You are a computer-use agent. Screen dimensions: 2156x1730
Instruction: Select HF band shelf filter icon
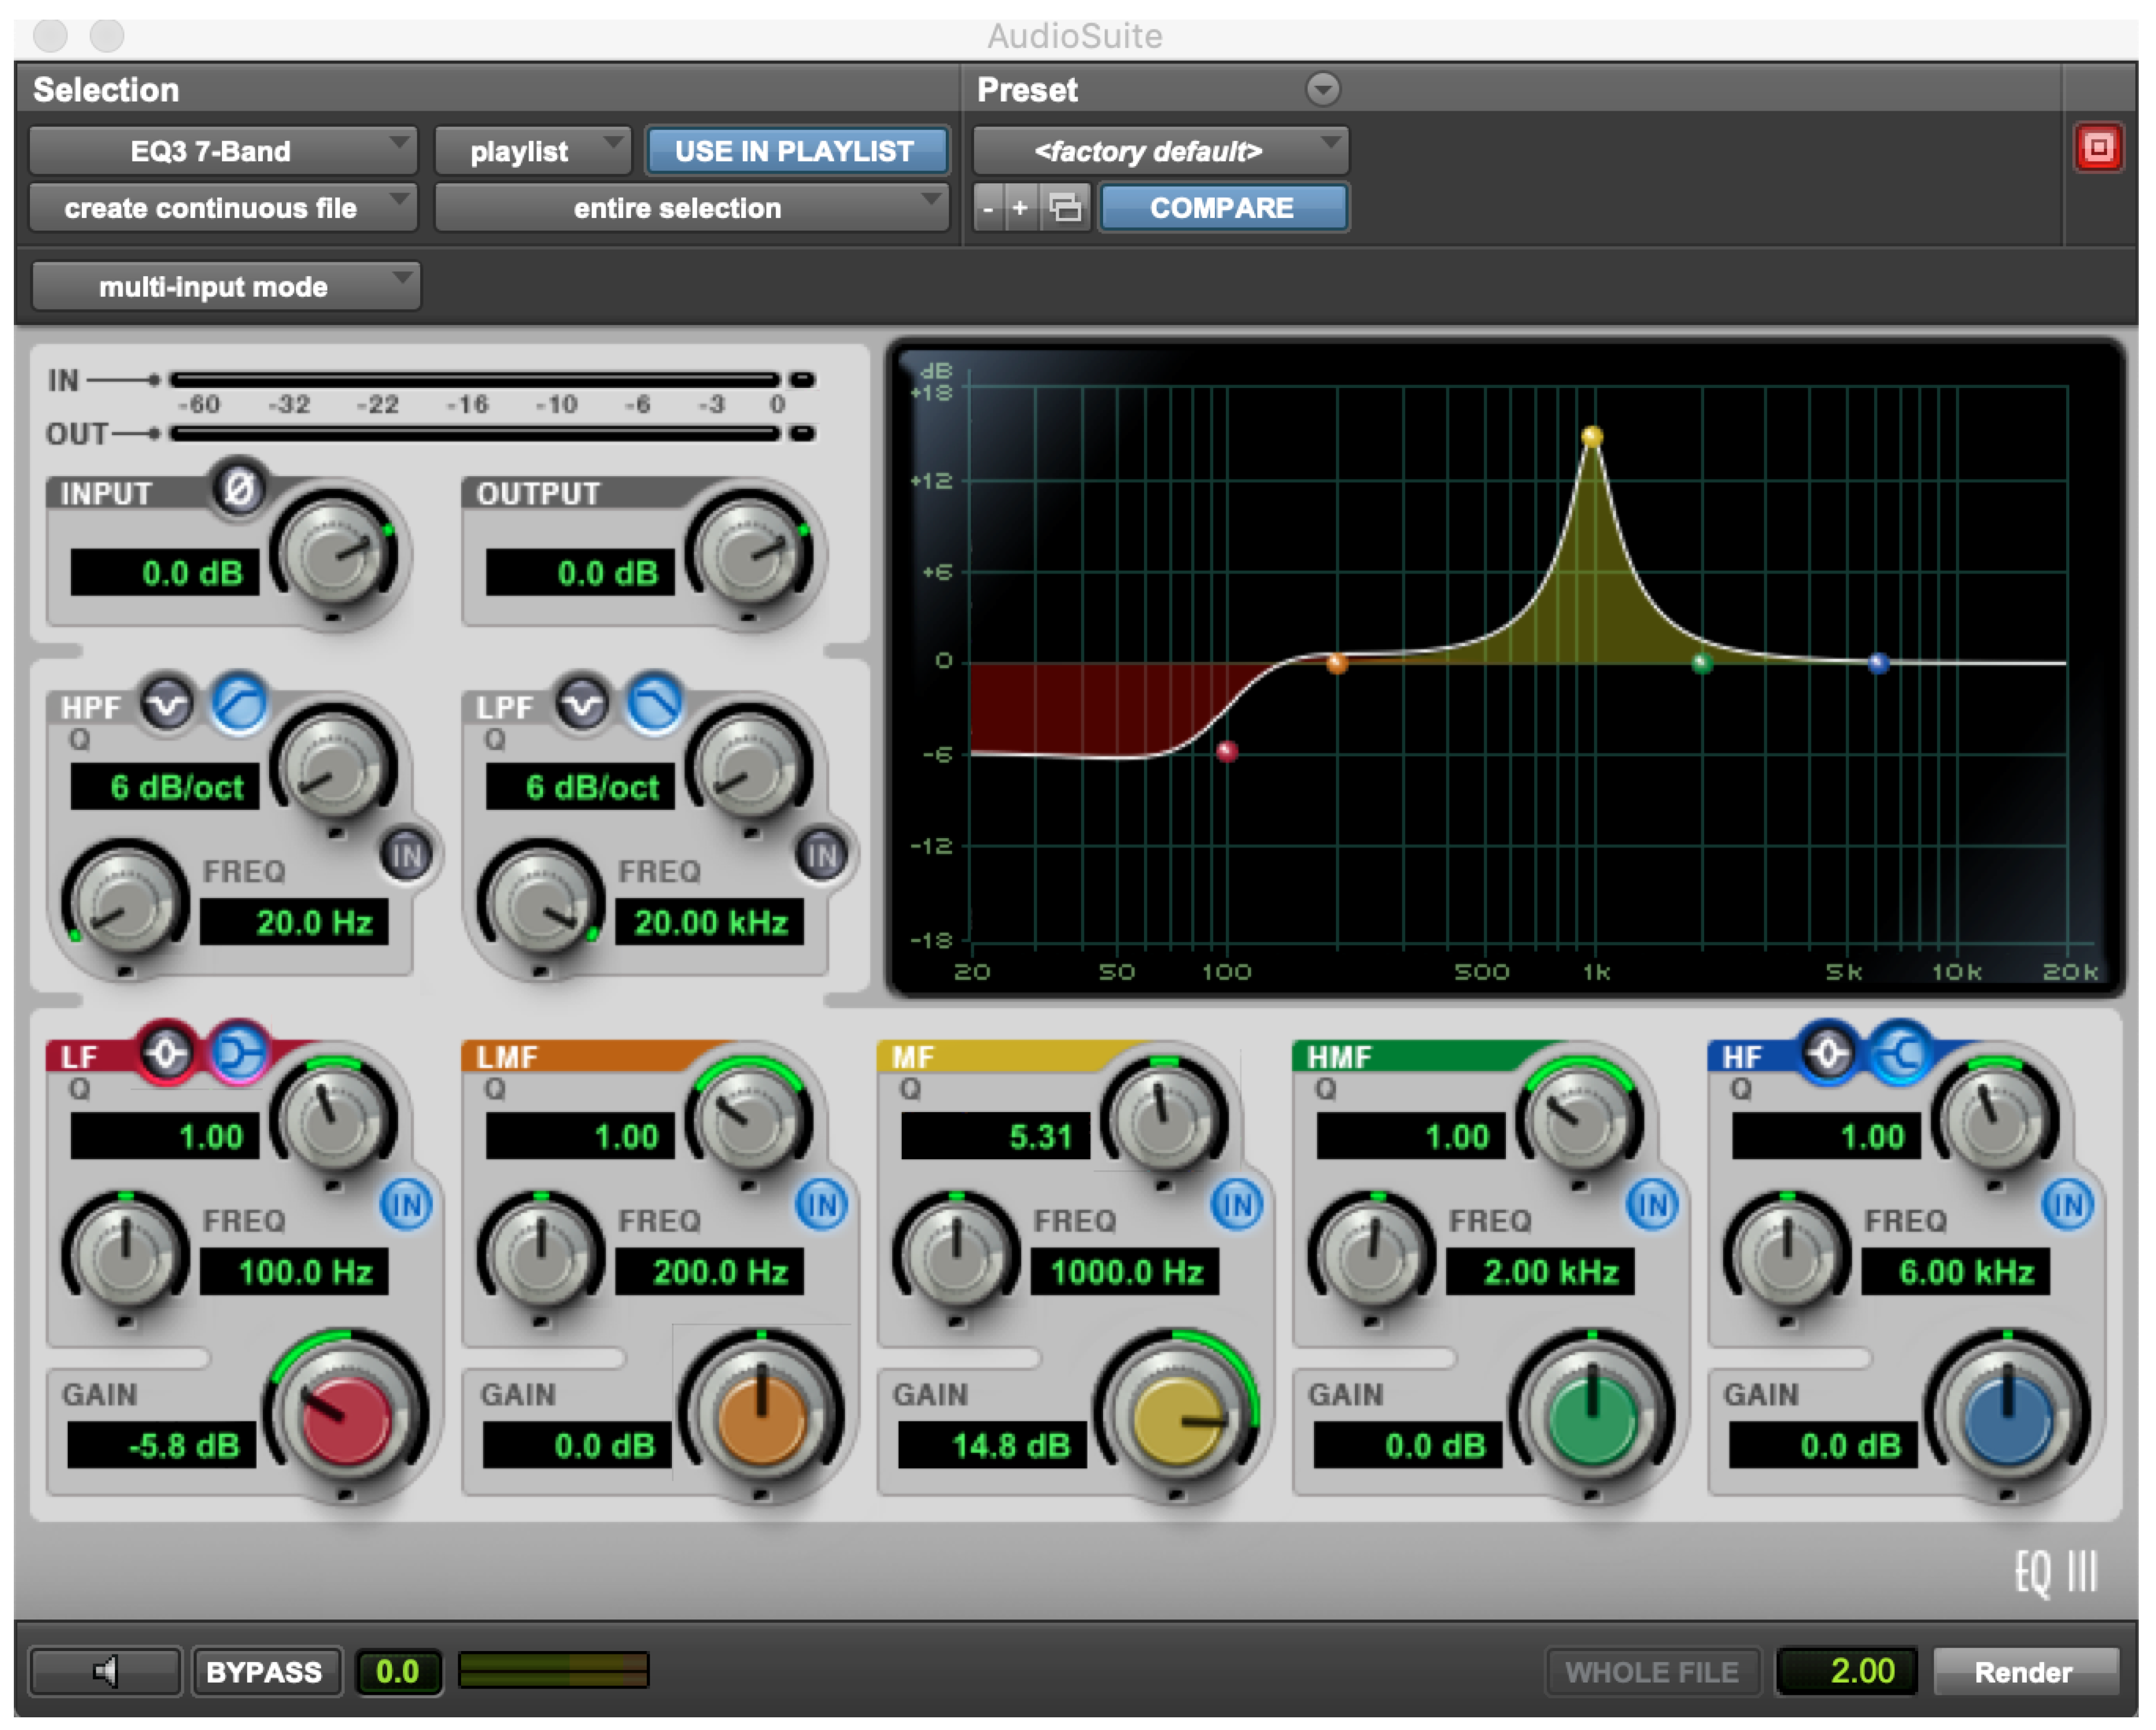tap(1902, 1054)
